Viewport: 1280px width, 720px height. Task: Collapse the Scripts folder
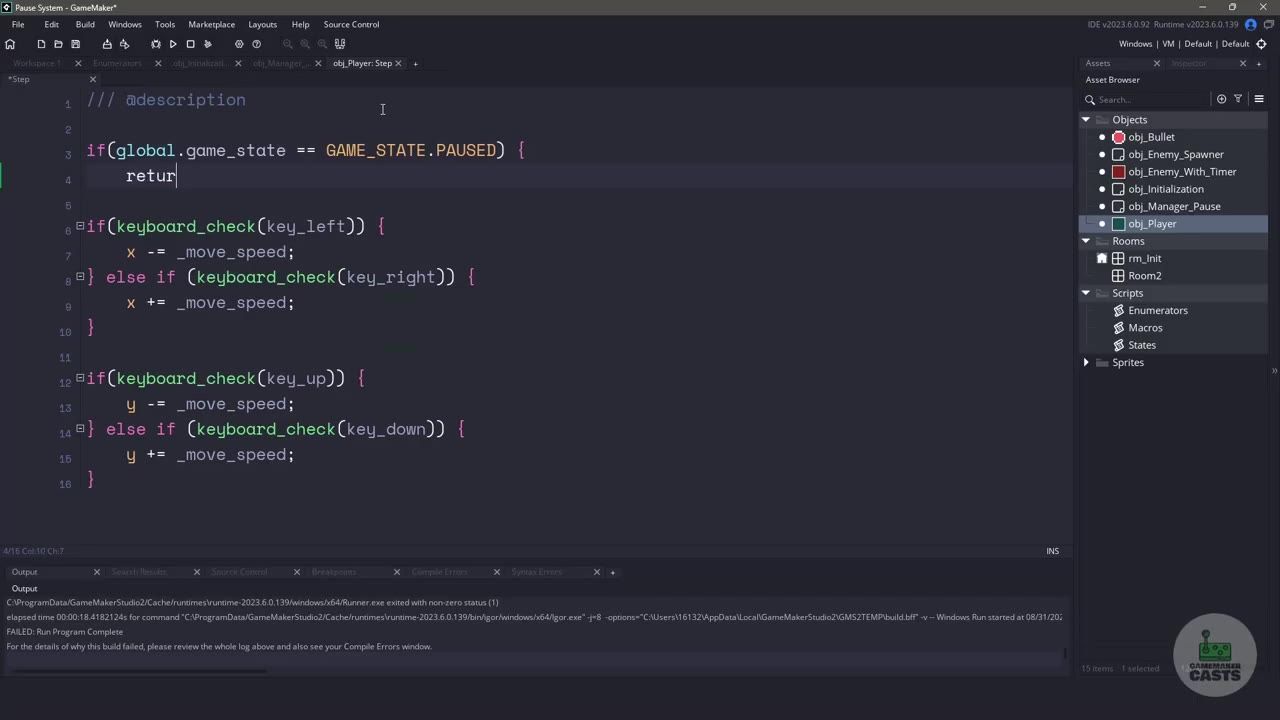click(x=1086, y=293)
